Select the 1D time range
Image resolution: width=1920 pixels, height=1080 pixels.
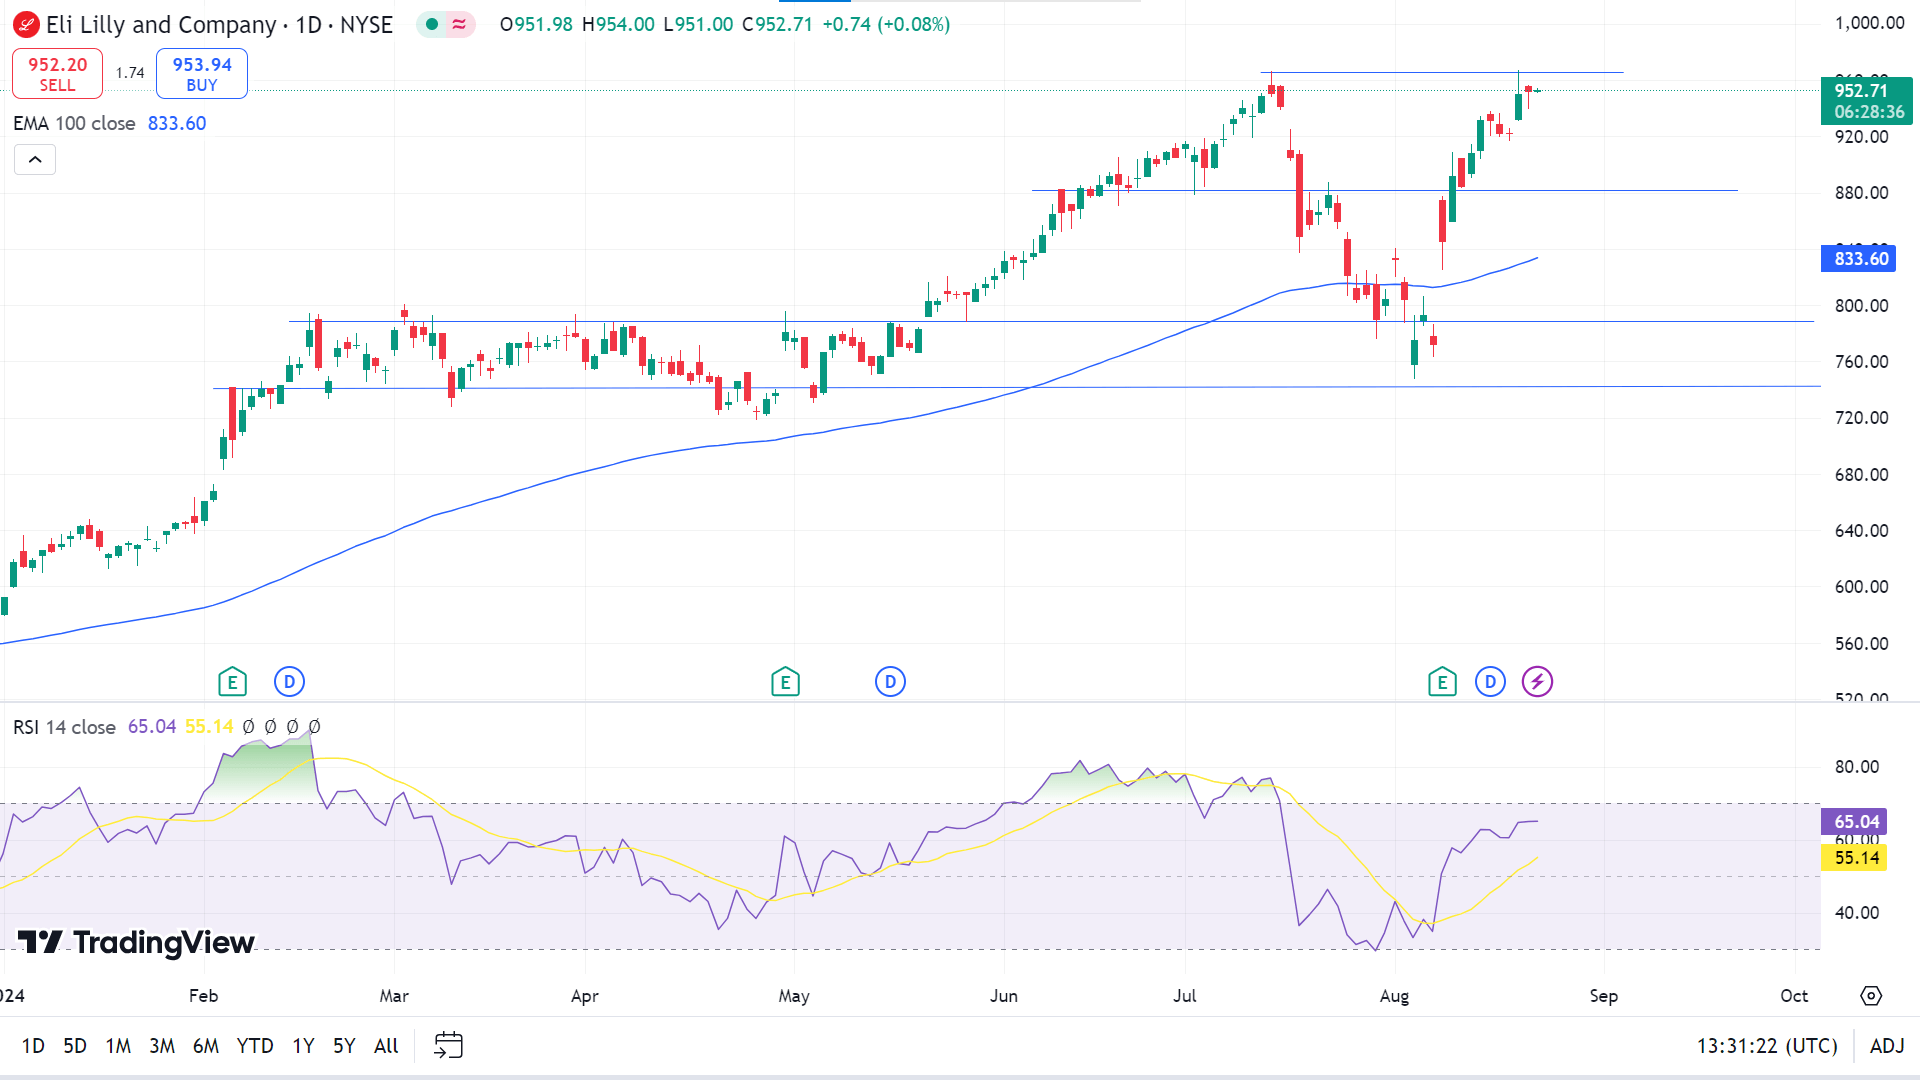(x=33, y=1046)
